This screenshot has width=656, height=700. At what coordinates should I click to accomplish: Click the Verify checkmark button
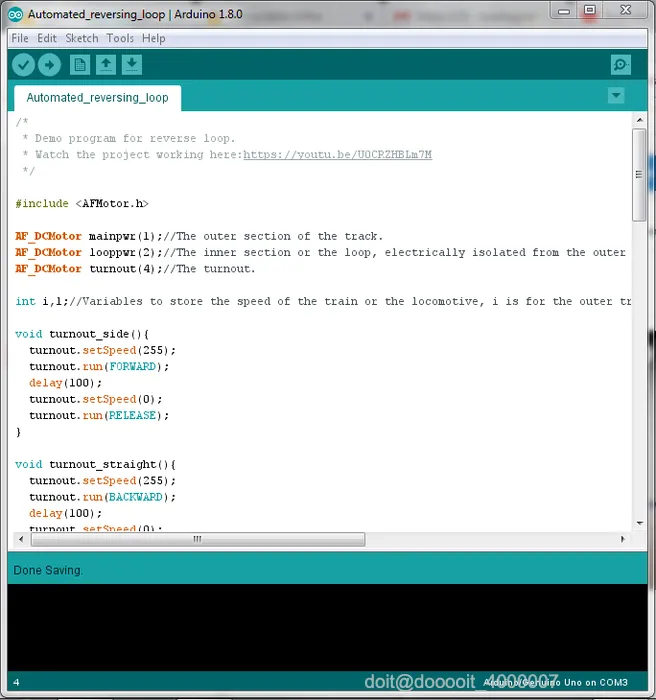pyautogui.click(x=24, y=65)
